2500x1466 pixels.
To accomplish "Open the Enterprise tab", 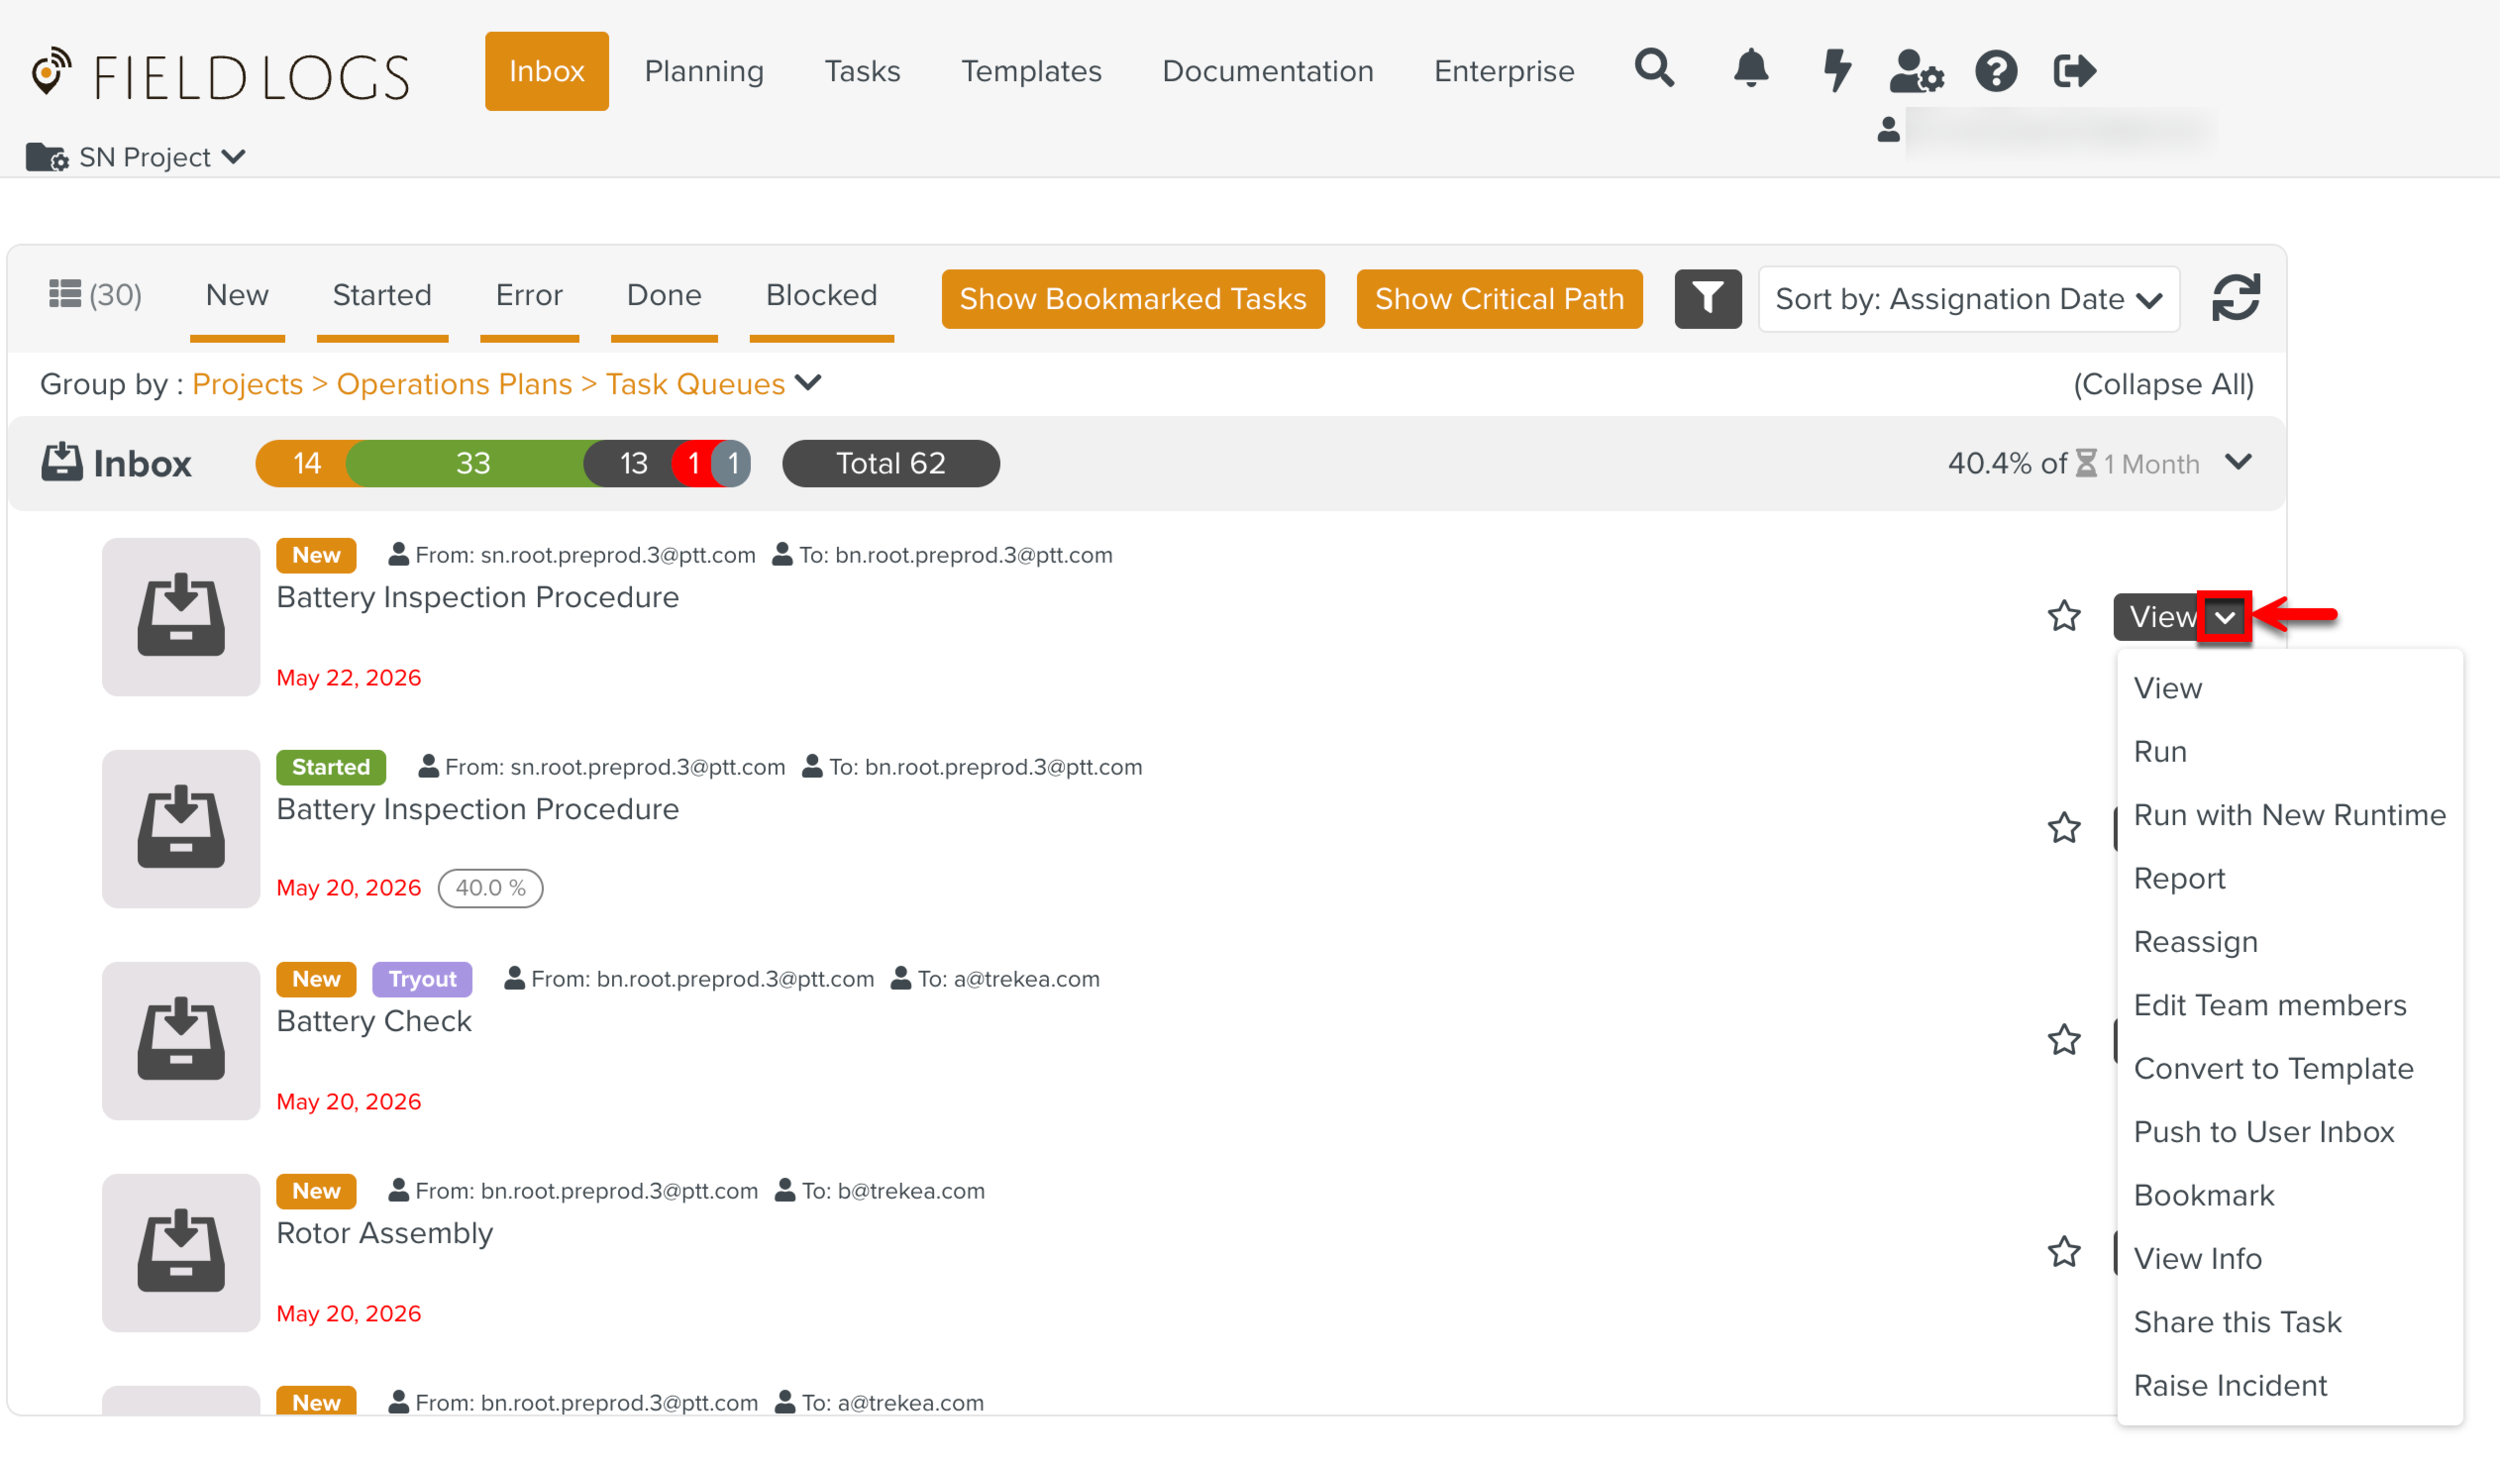I will click(1503, 71).
